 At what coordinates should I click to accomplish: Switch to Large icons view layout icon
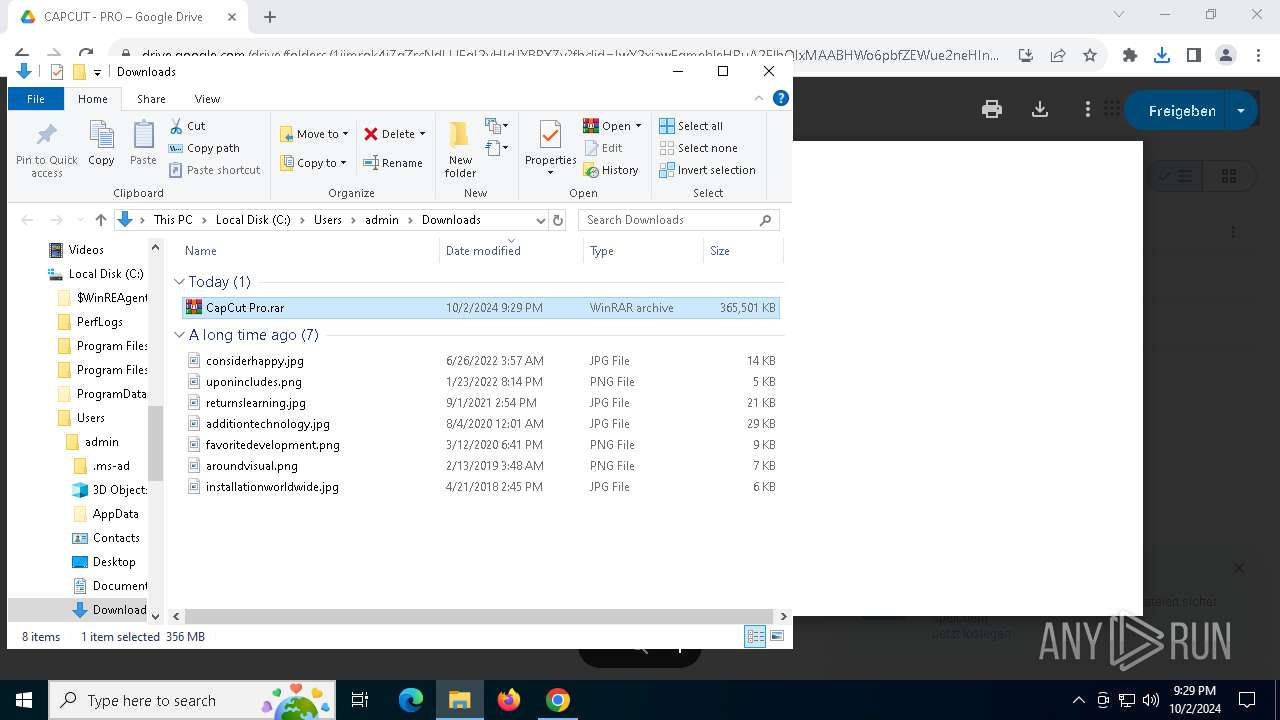(776, 636)
